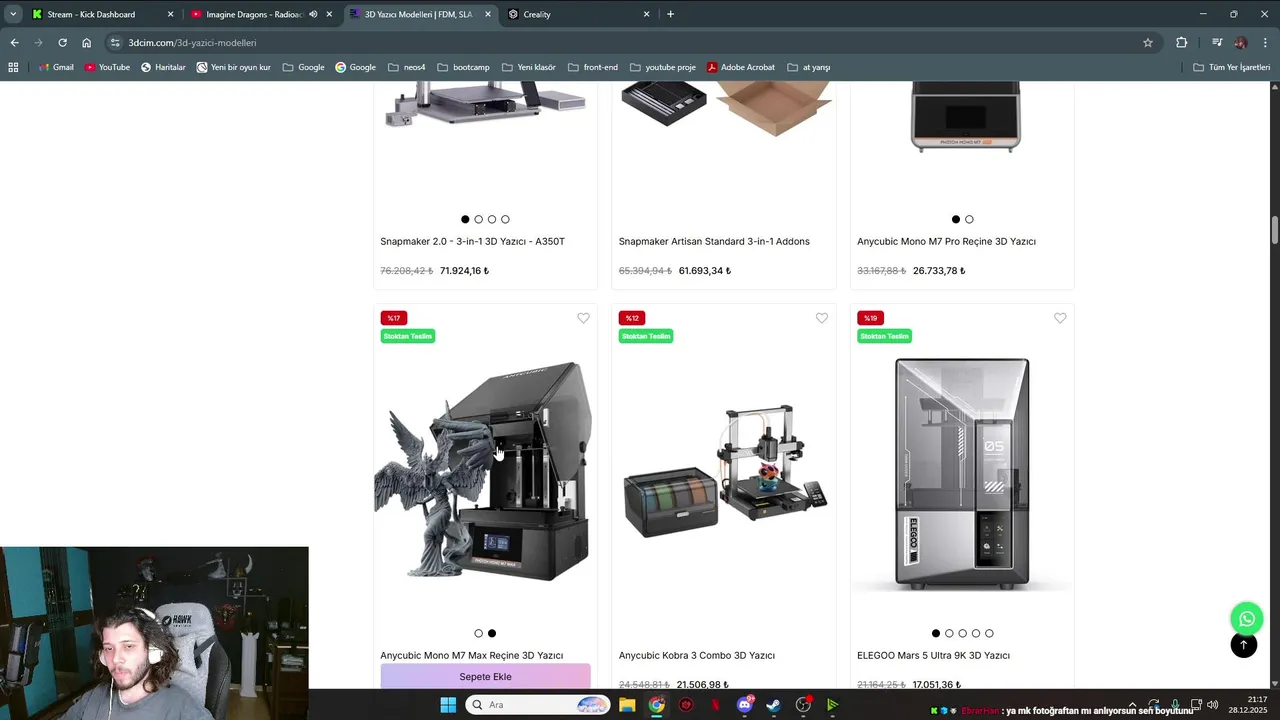This screenshot has width=1280, height=720.
Task: Open the Yeni bir oyun kur bookmark
Action: pyautogui.click(x=233, y=67)
